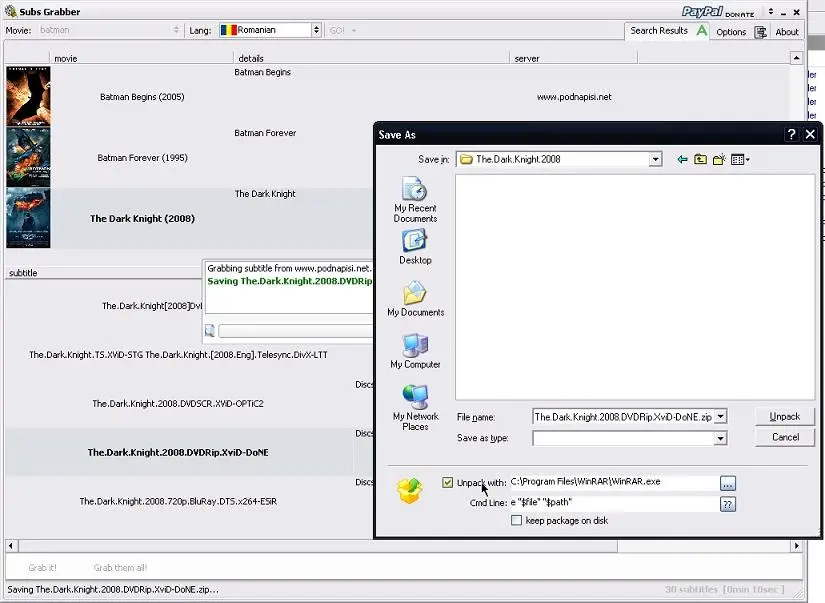Select the Batman Forever (1995) row
This screenshot has width=825, height=603.
tap(142, 158)
